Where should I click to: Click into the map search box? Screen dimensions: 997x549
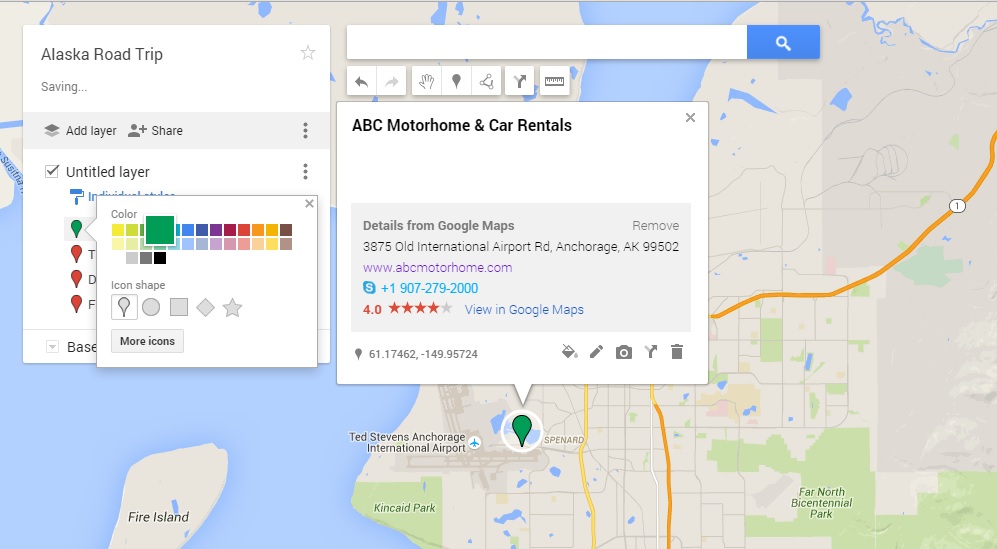click(547, 43)
